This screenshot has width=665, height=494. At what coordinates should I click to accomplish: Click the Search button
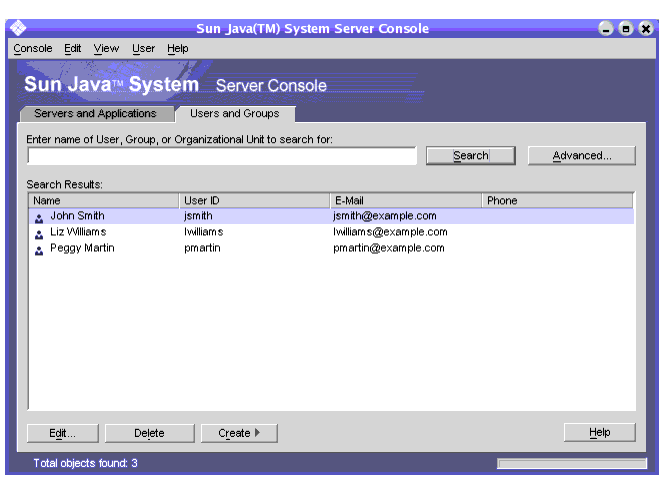[x=471, y=156]
